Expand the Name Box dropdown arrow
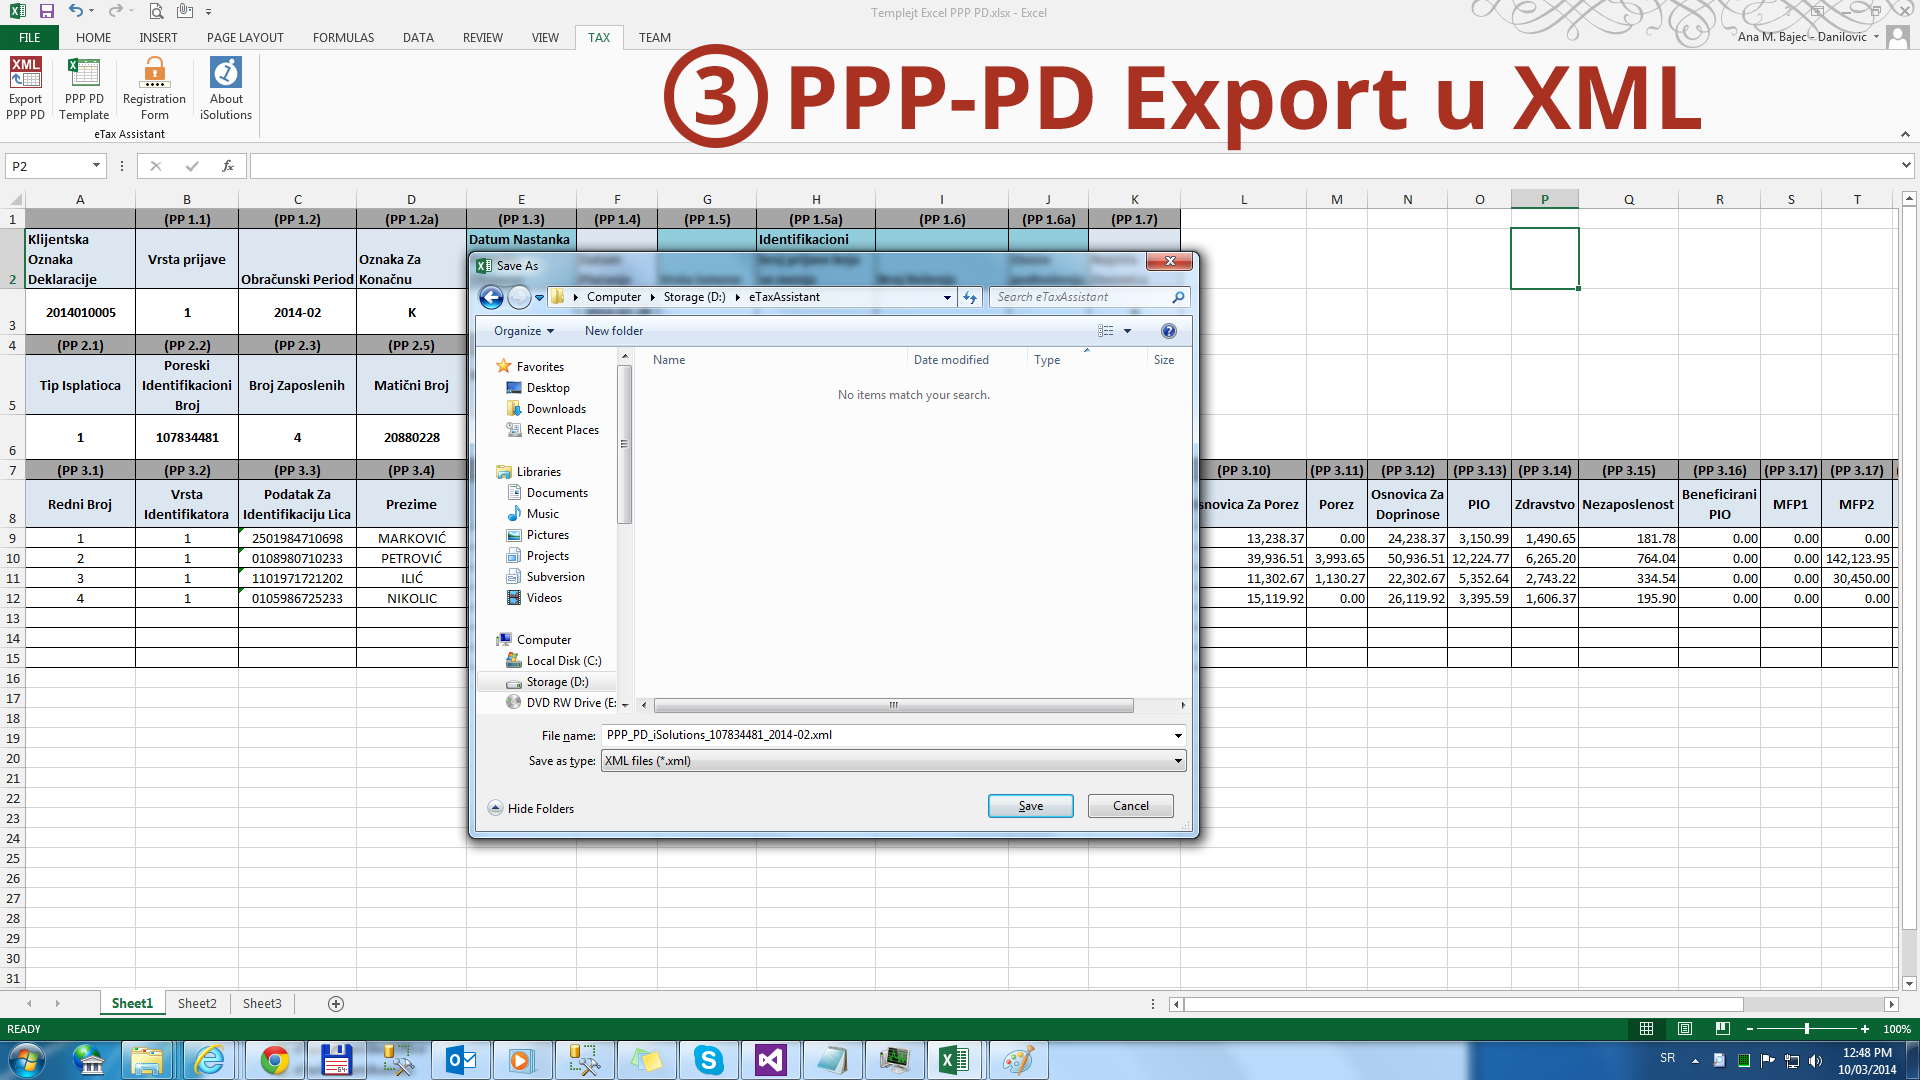Screen dimensions: 1920x1080 (x=96, y=166)
